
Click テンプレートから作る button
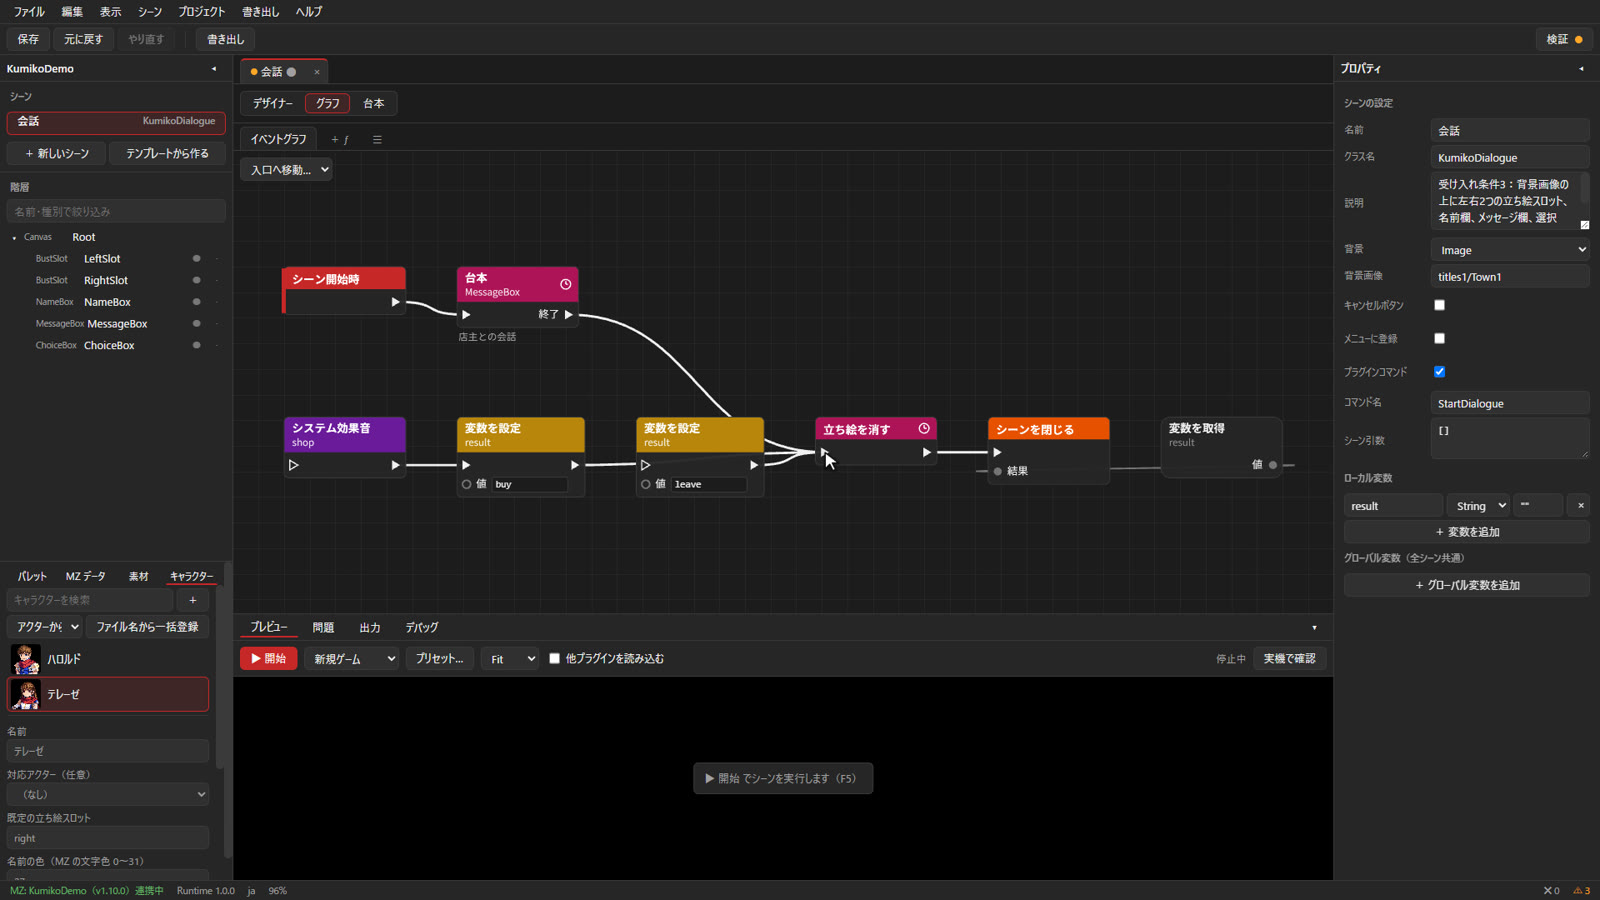point(167,153)
